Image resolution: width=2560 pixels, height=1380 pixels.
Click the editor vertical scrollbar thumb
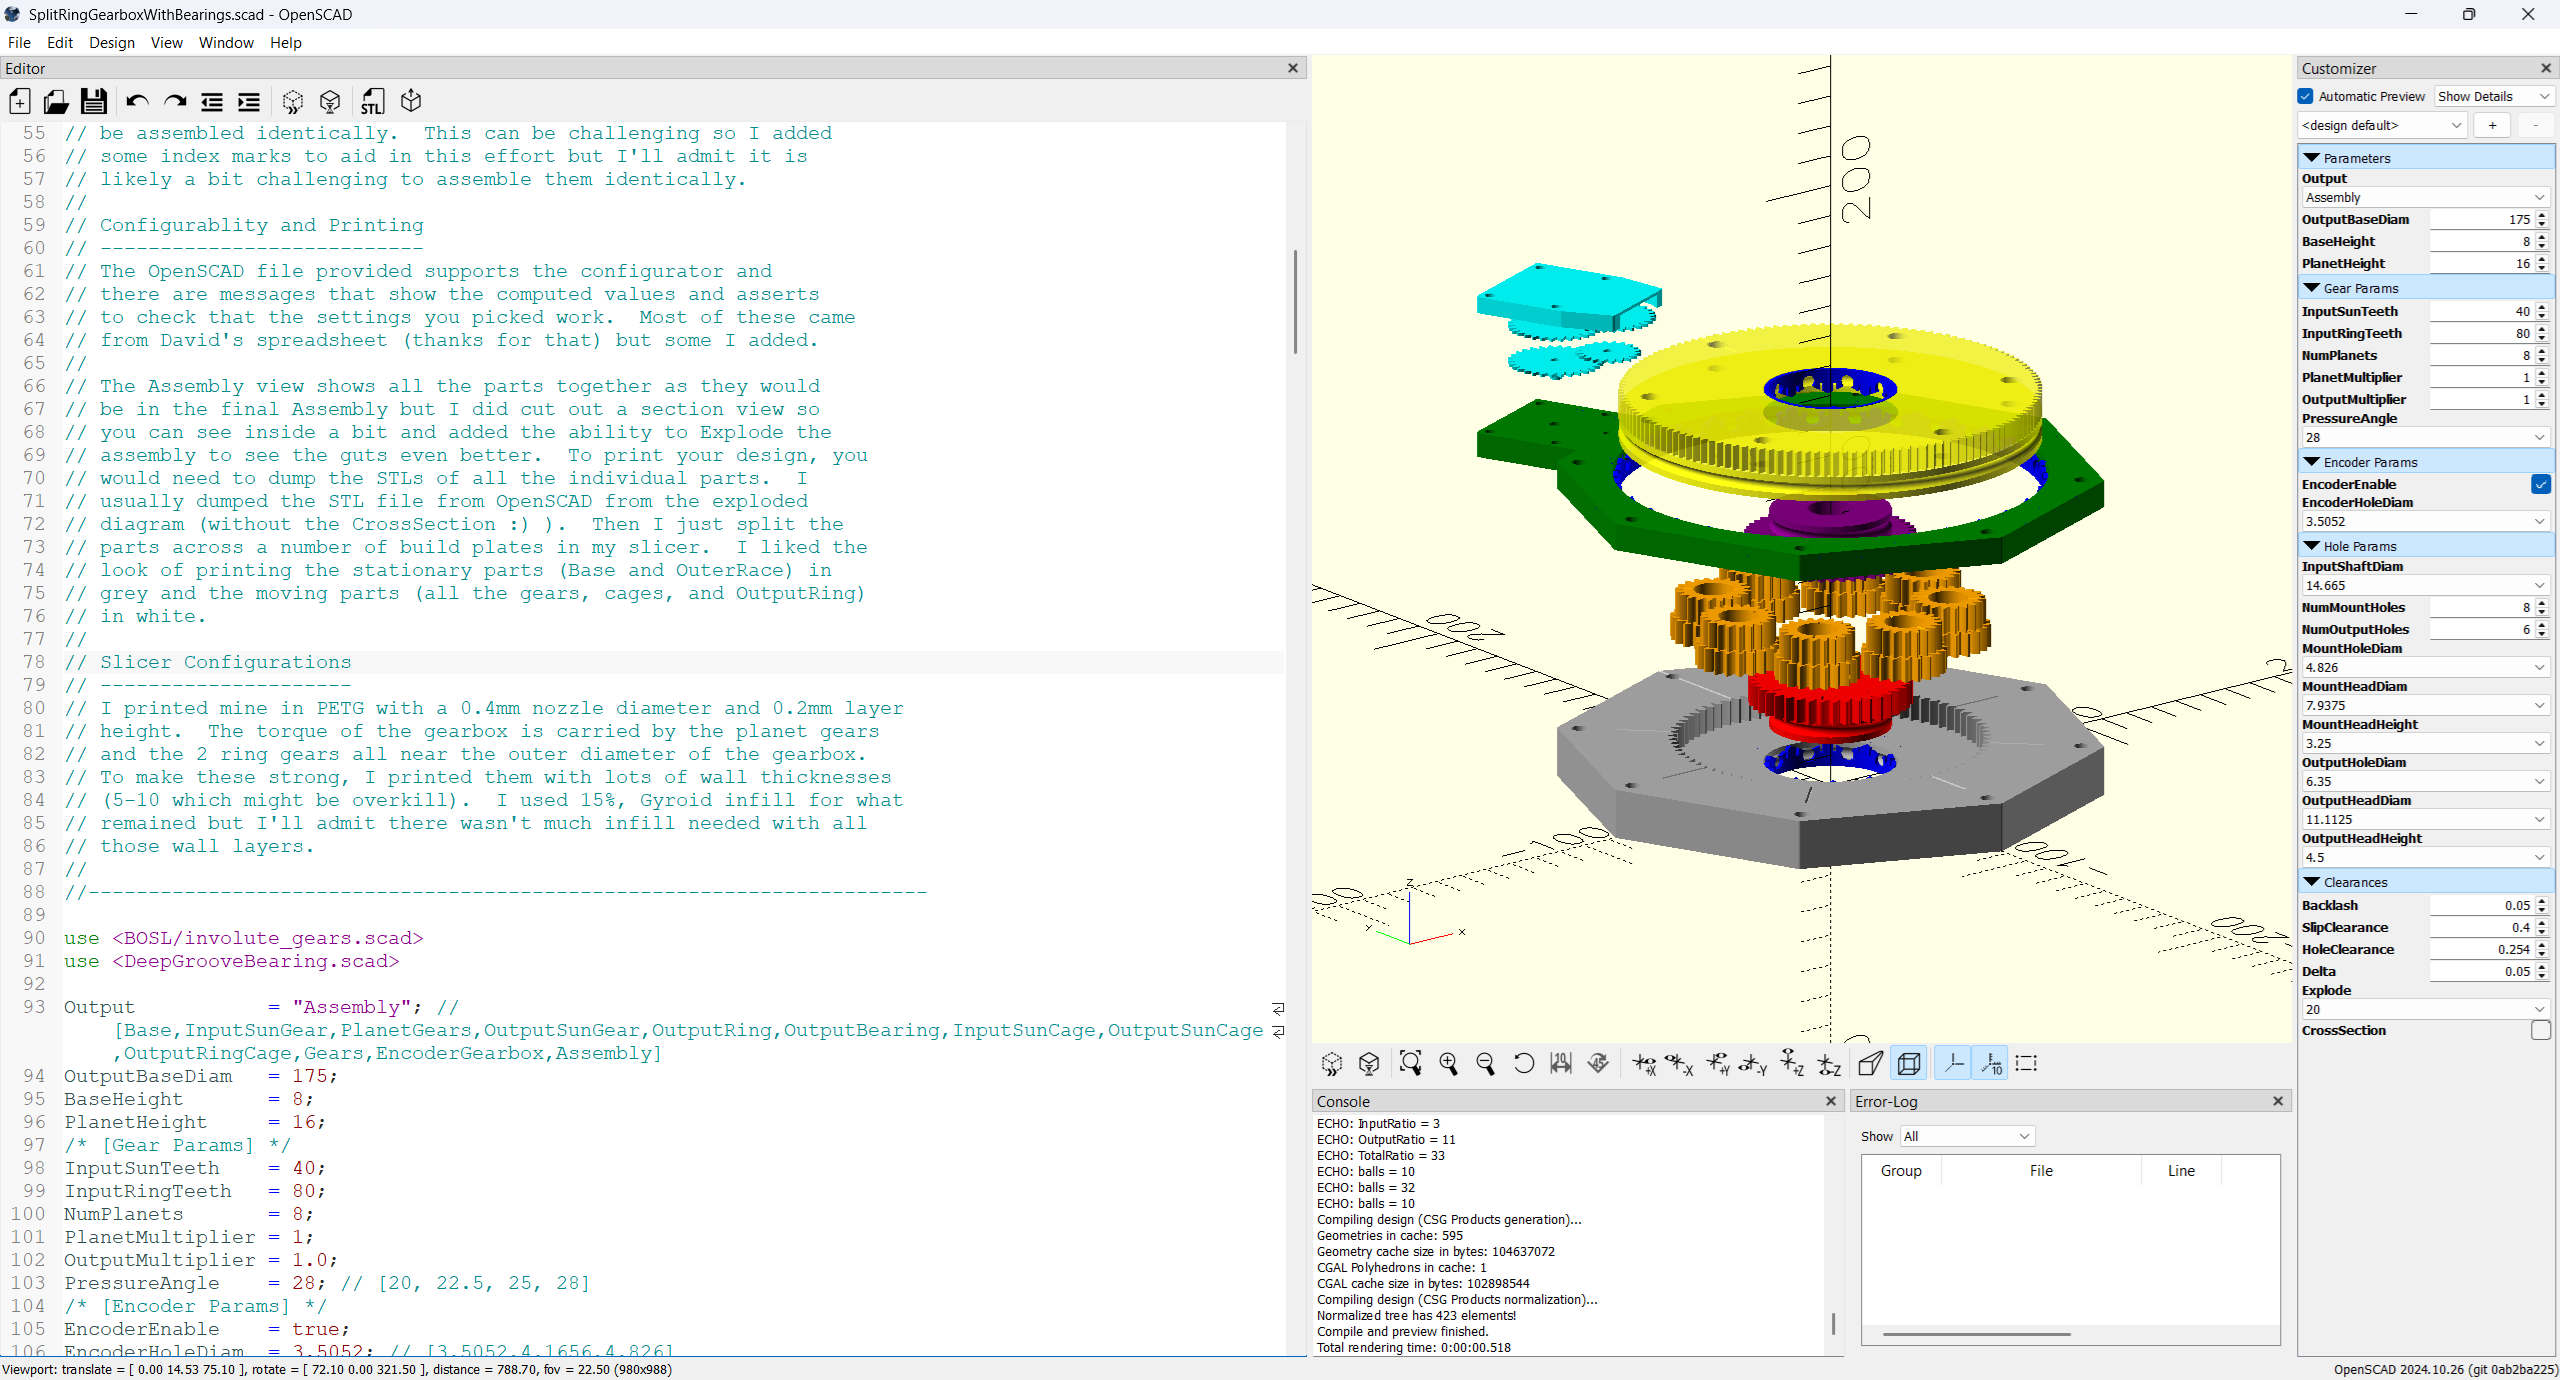[1295, 301]
